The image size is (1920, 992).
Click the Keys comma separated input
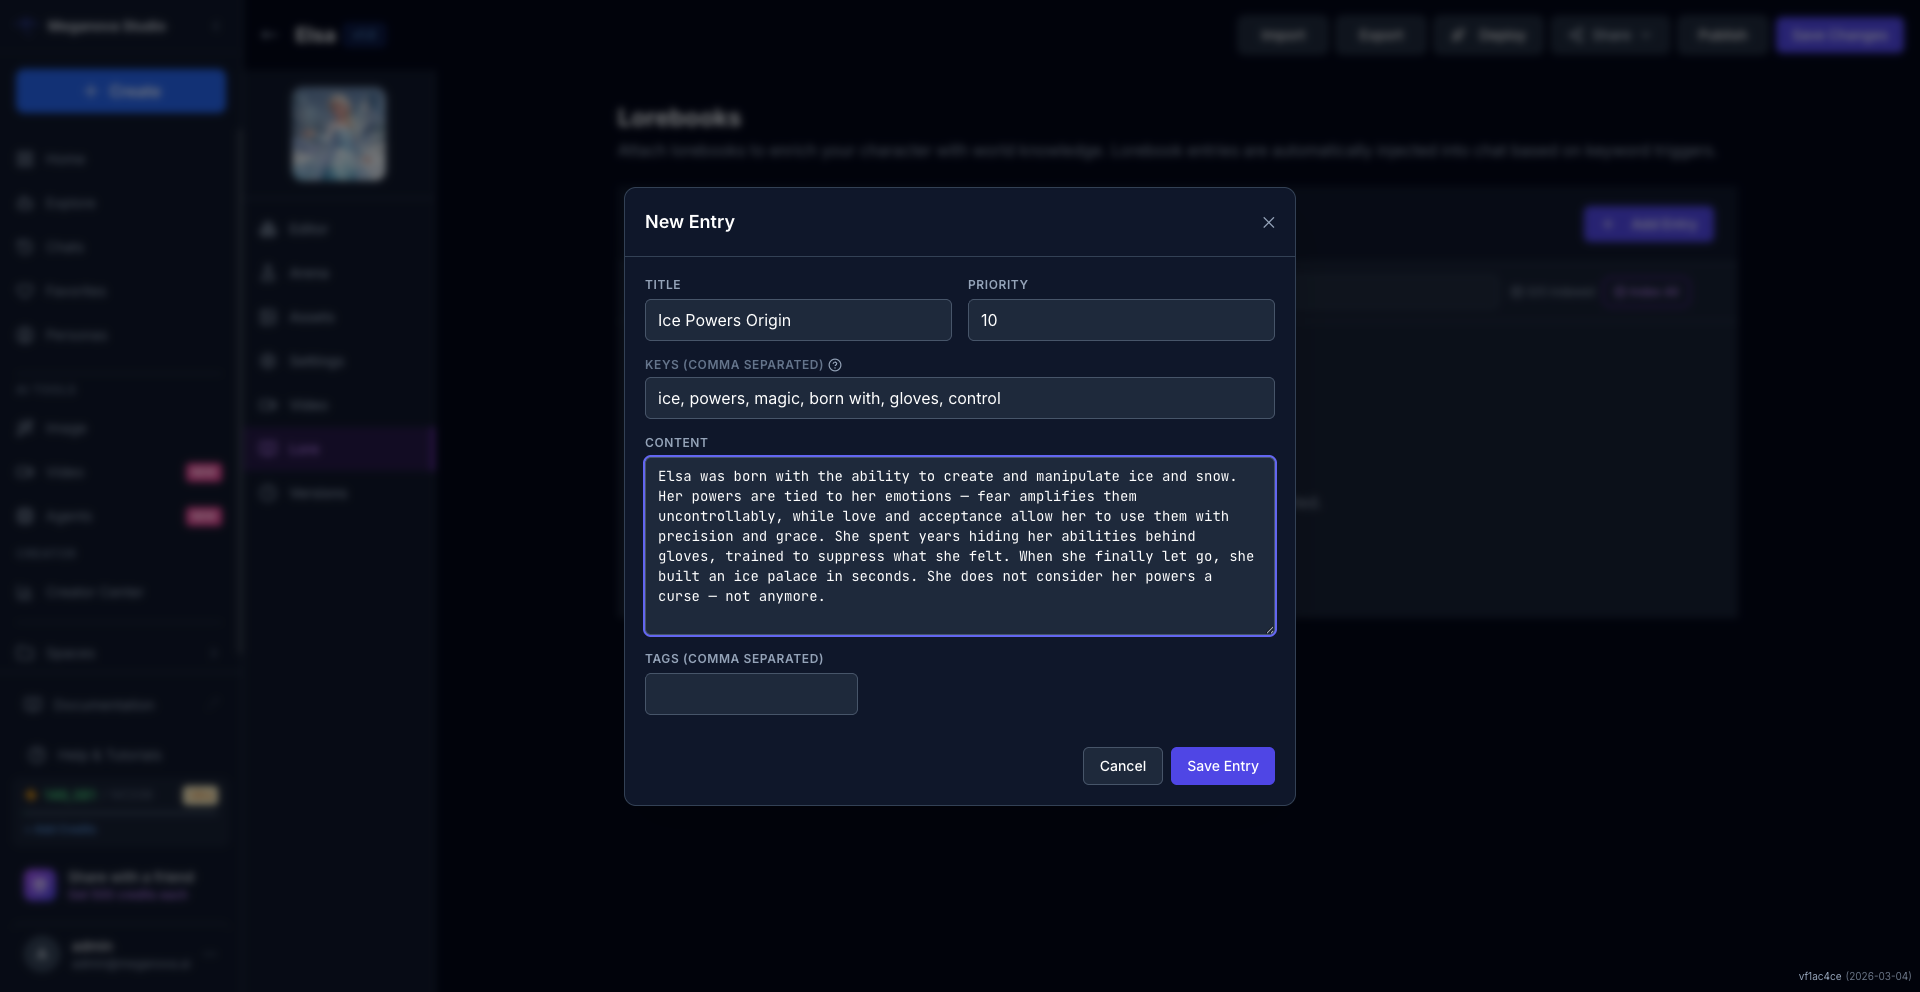point(959,398)
